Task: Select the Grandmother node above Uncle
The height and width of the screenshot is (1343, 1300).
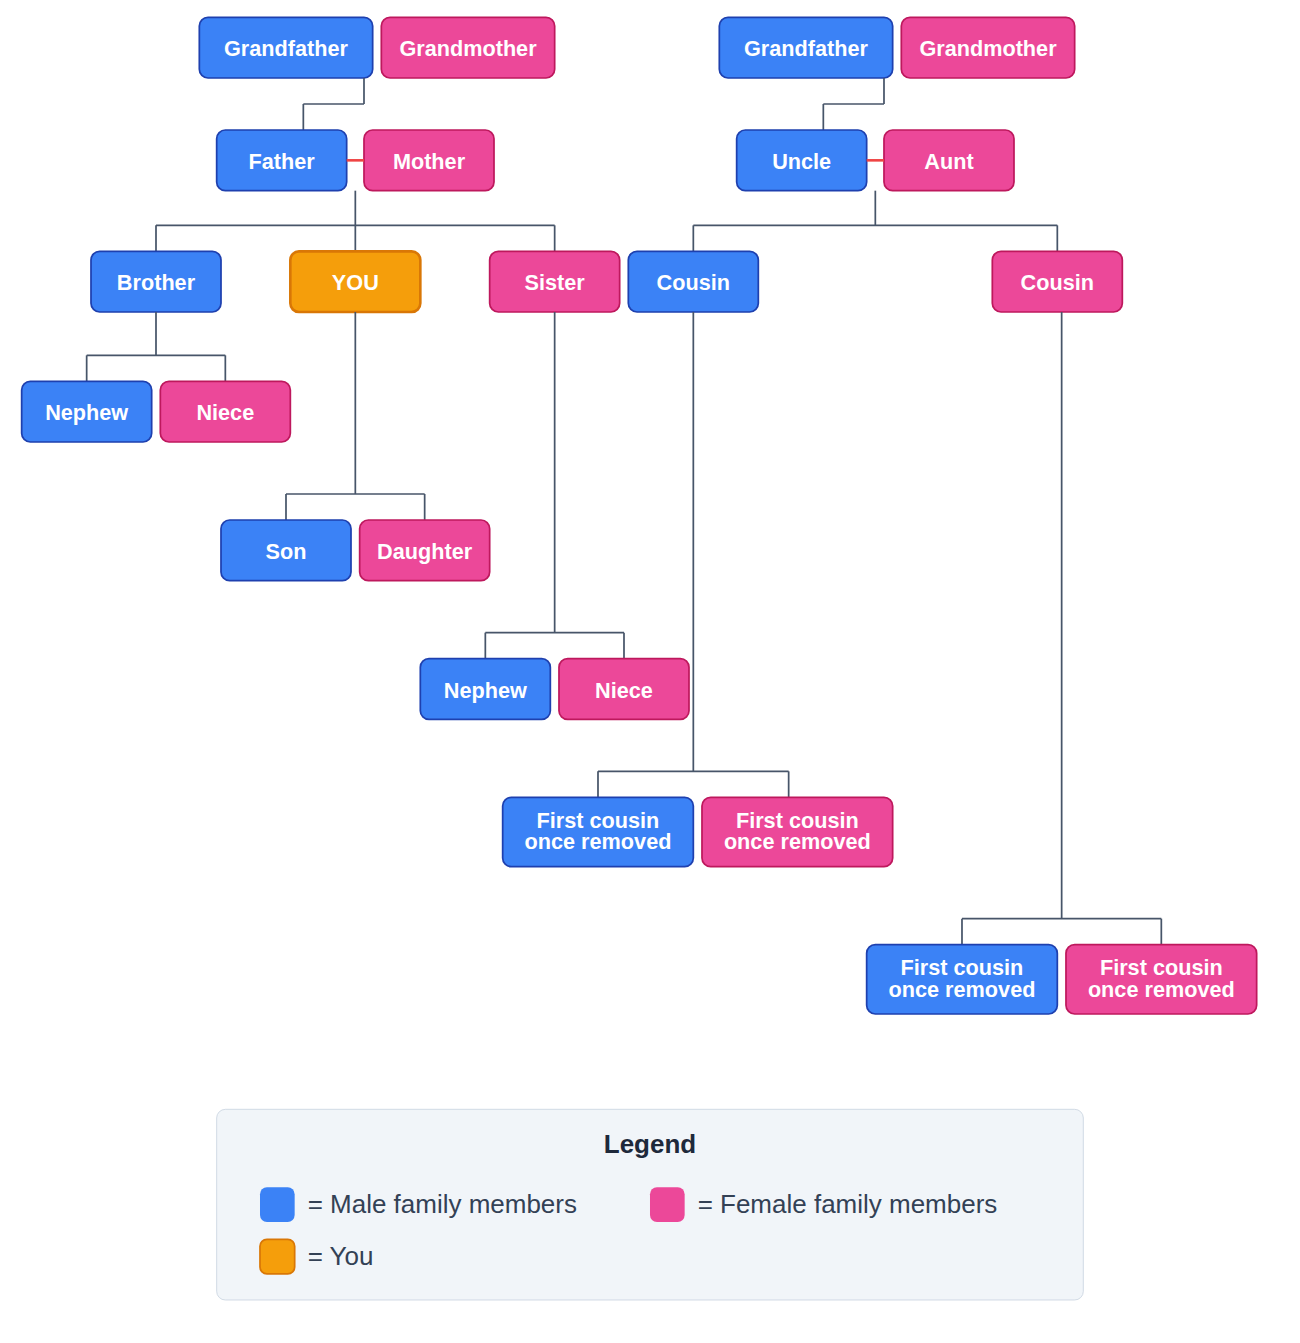Action: coord(987,48)
